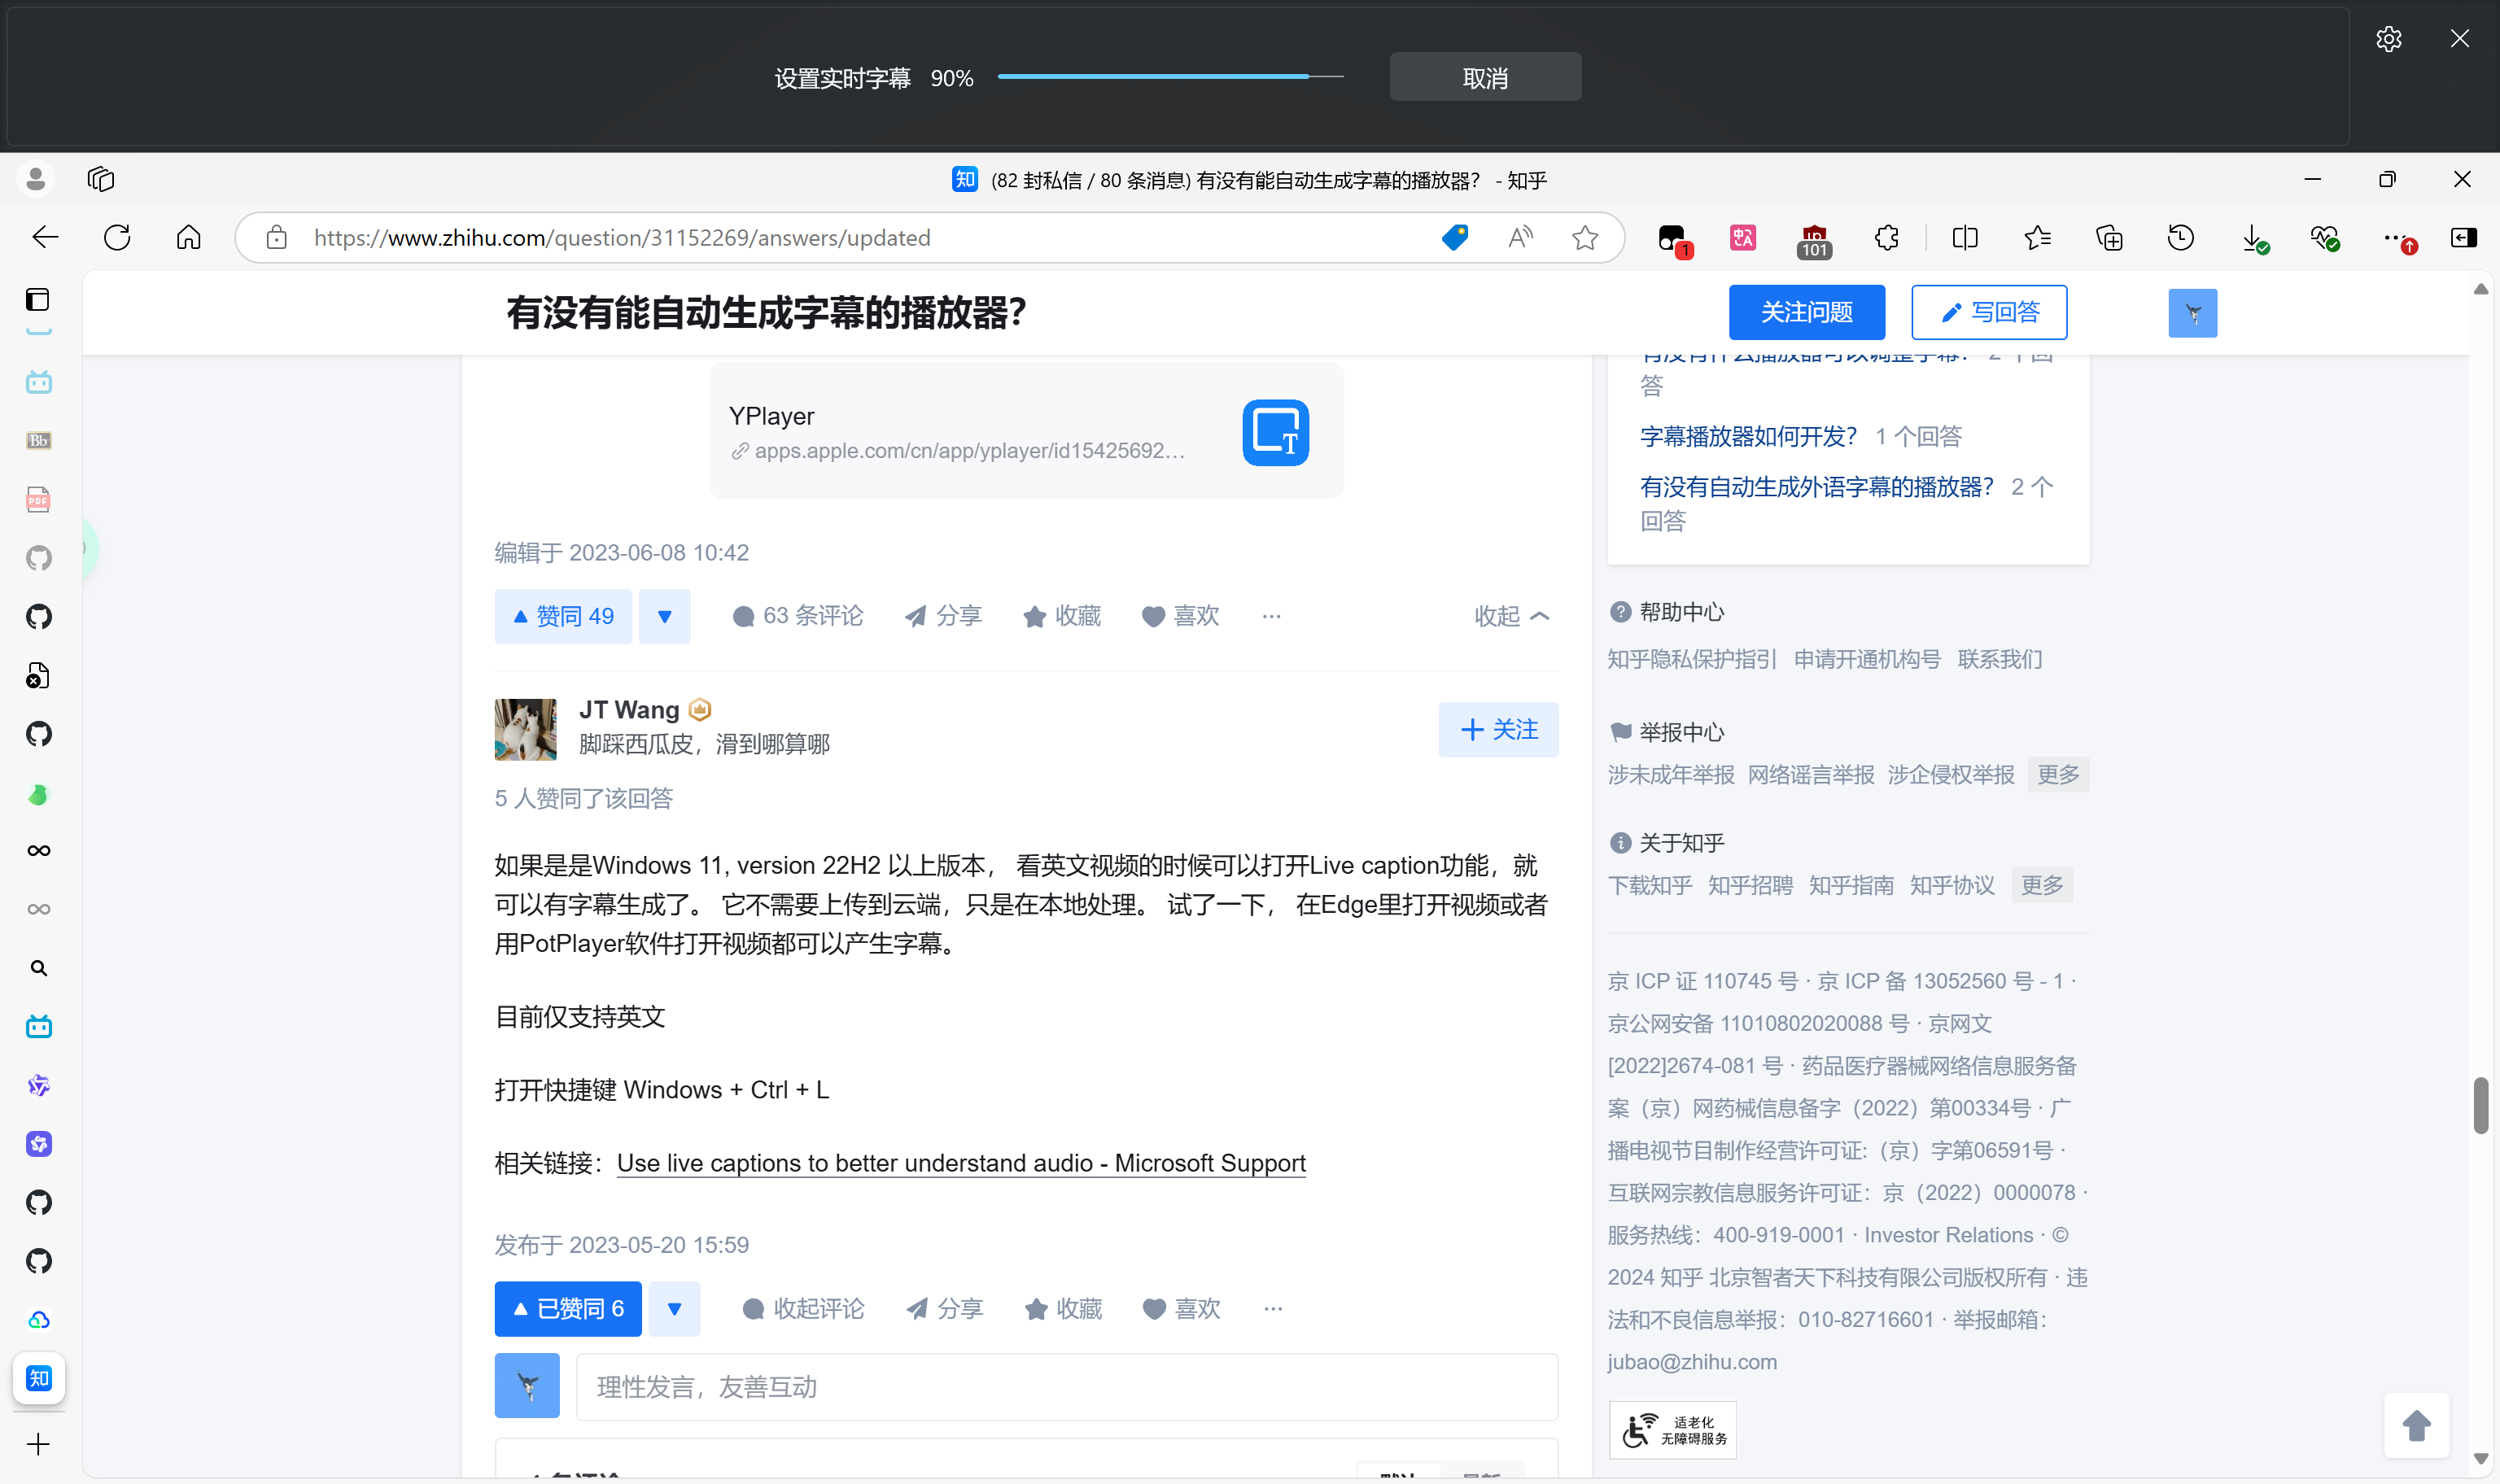Click the browser refresh icon
This screenshot has height=1484, width=2500.
coord(117,238)
